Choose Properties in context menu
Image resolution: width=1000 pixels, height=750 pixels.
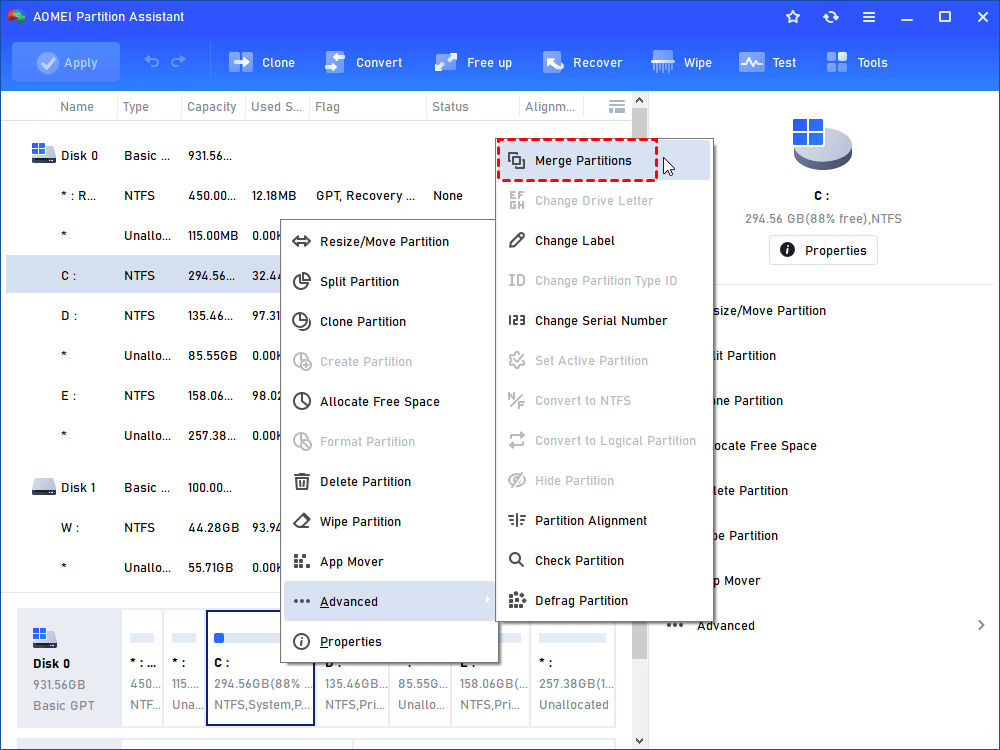tap(388, 642)
